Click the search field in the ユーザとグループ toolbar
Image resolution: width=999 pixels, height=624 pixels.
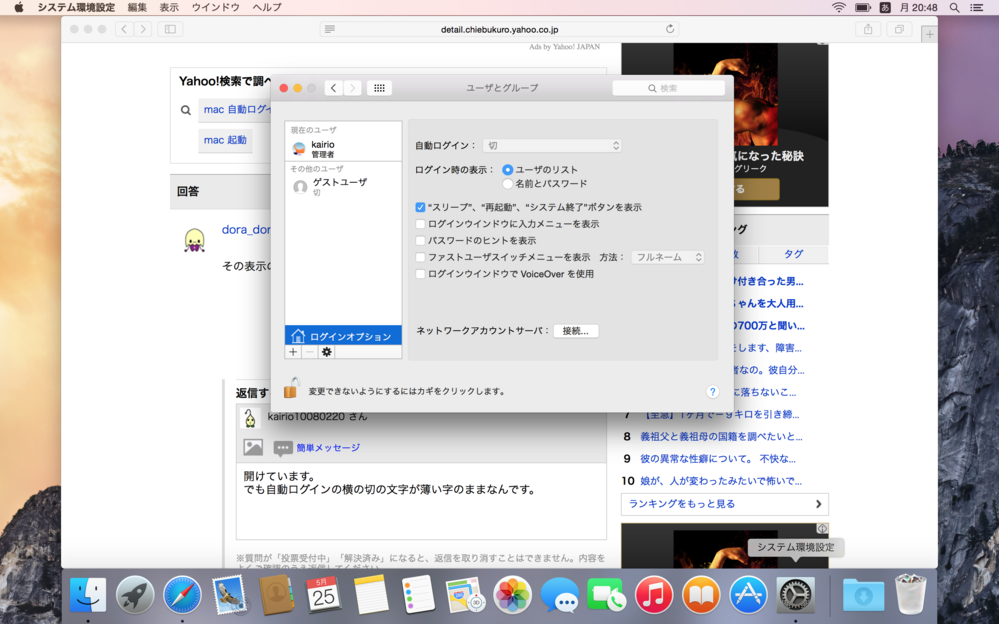[668, 88]
